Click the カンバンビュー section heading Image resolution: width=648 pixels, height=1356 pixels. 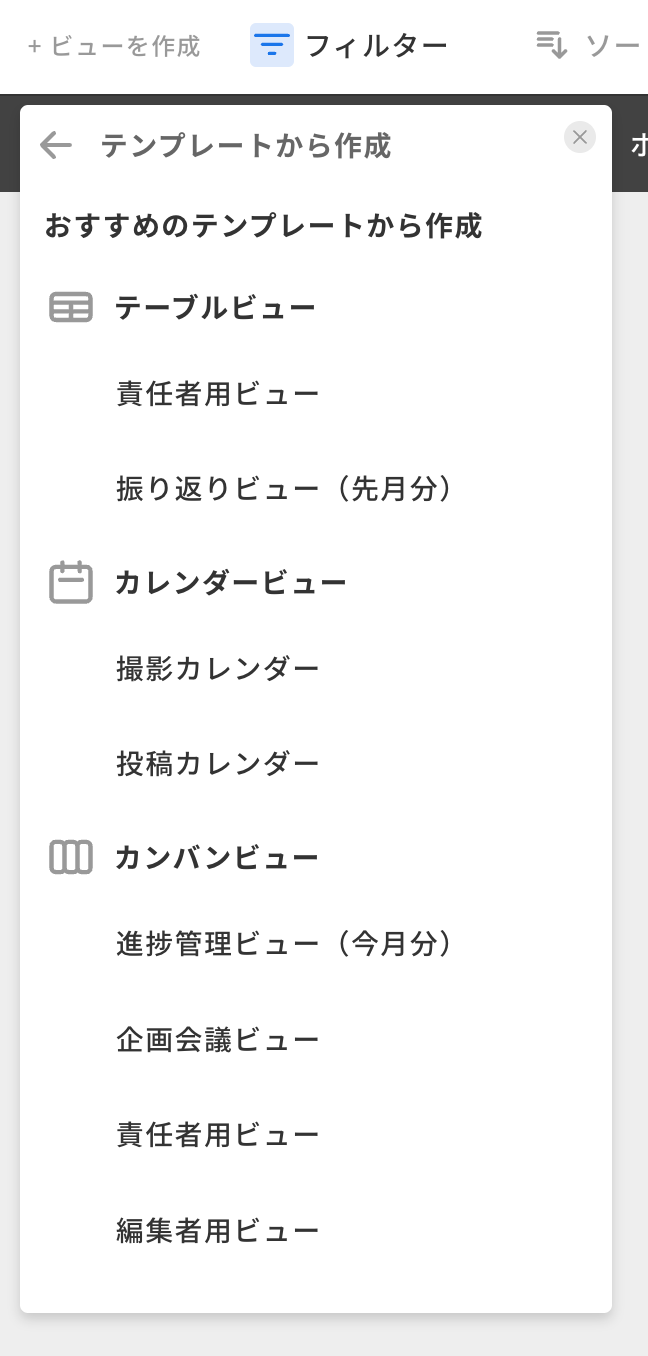(x=216, y=857)
